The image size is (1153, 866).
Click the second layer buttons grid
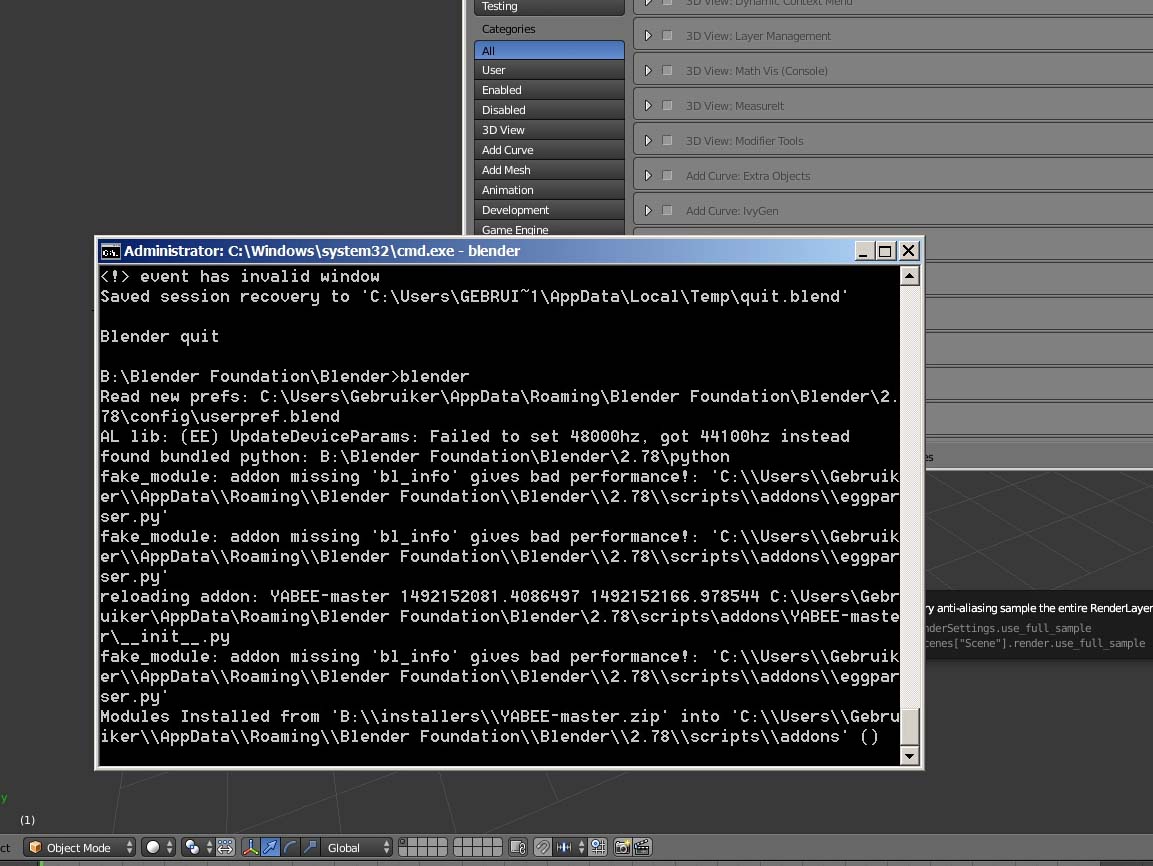(478, 848)
